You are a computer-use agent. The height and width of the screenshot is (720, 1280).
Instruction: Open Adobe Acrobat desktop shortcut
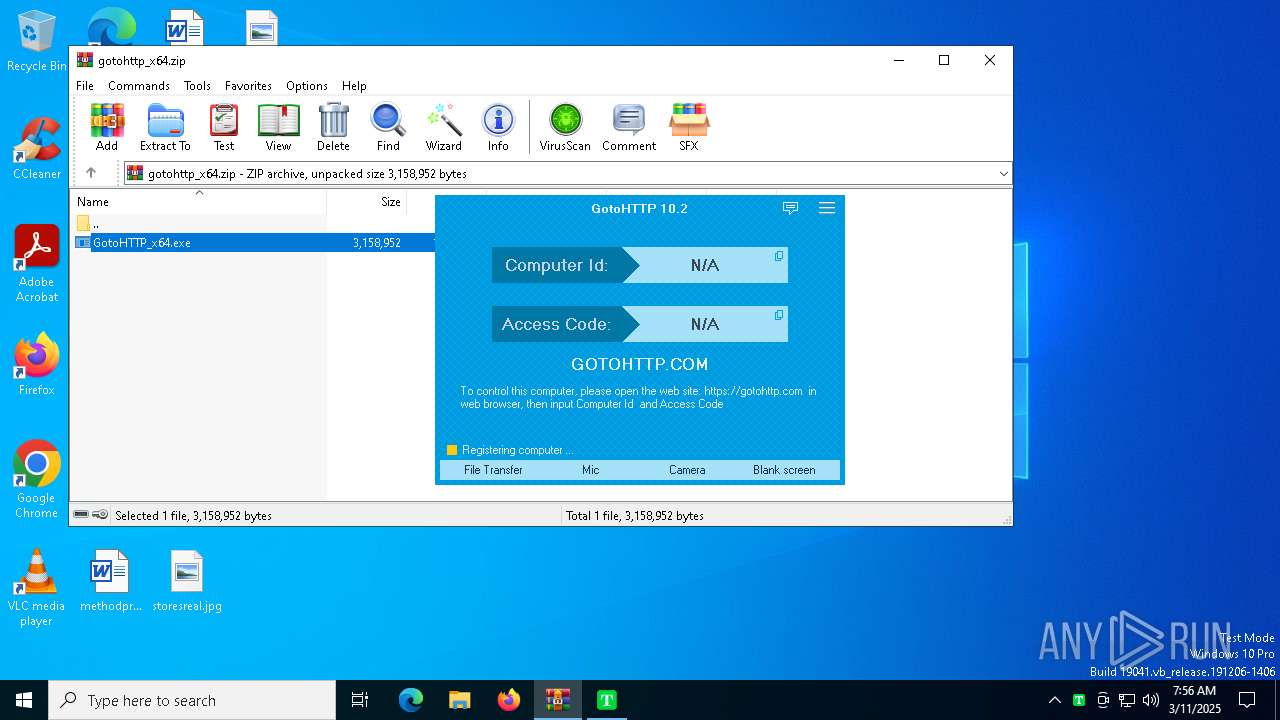click(x=37, y=263)
